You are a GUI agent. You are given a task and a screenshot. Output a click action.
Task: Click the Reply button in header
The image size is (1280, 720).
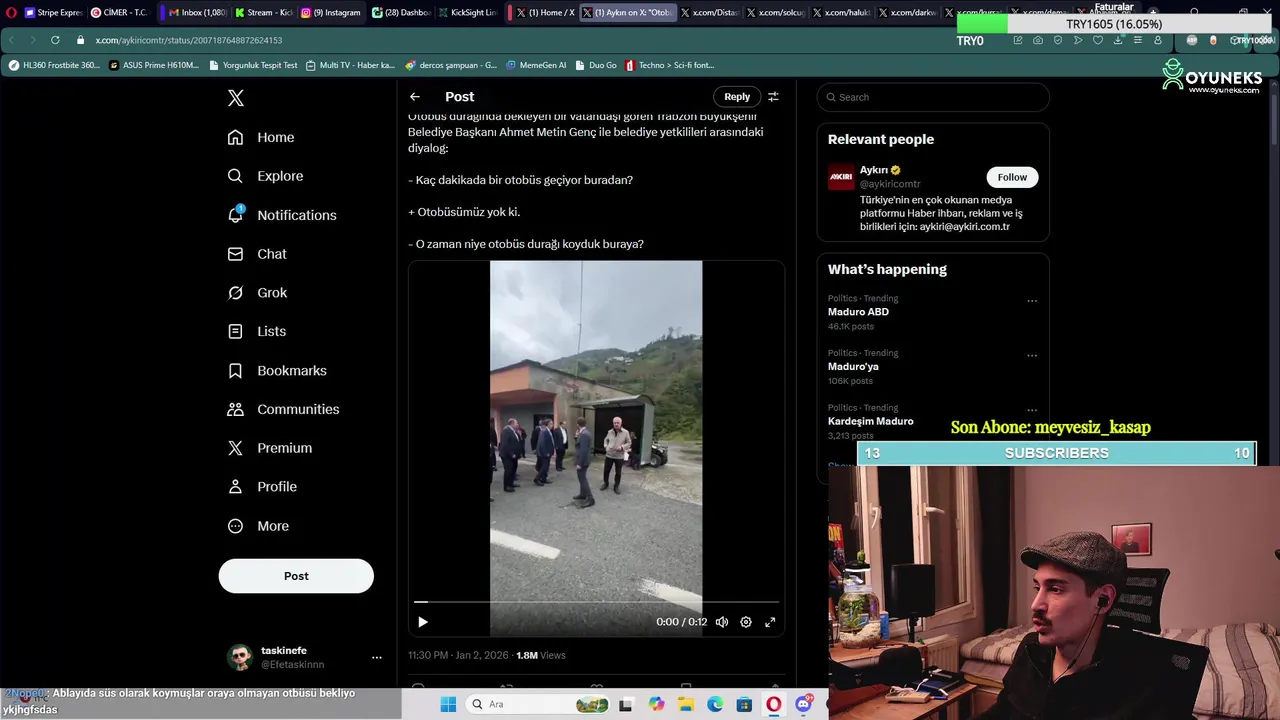coord(737,97)
